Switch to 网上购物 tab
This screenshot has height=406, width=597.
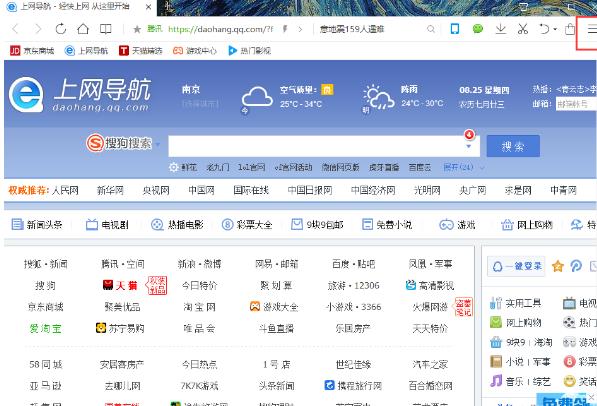[527, 225]
